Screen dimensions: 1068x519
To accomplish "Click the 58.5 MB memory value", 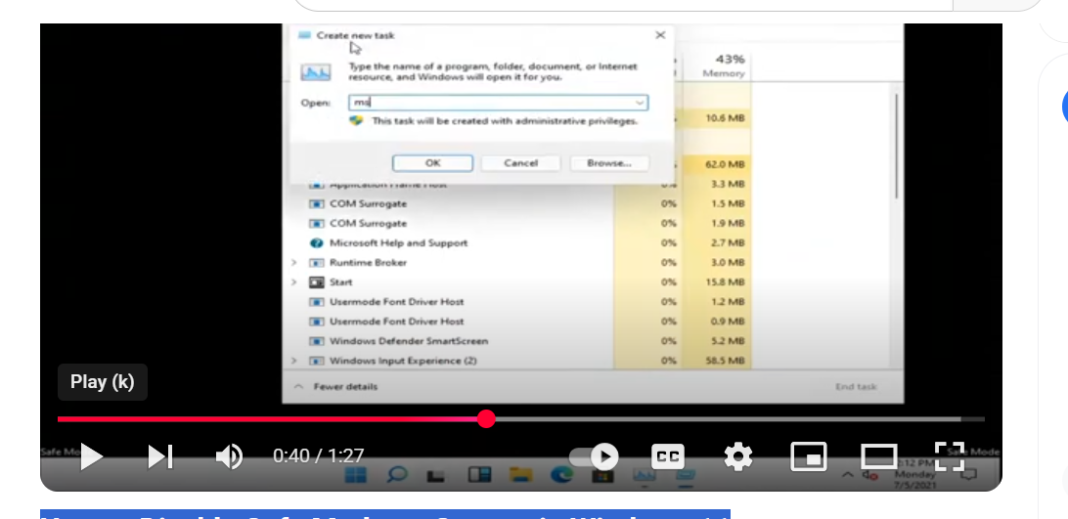I will tap(725, 360).
